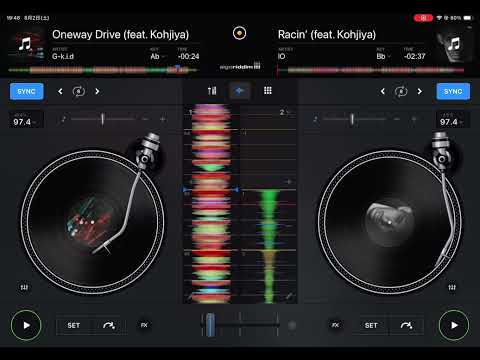Open the mixer view icon in center toolbar
480x360 pixels.
click(x=212, y=91)
